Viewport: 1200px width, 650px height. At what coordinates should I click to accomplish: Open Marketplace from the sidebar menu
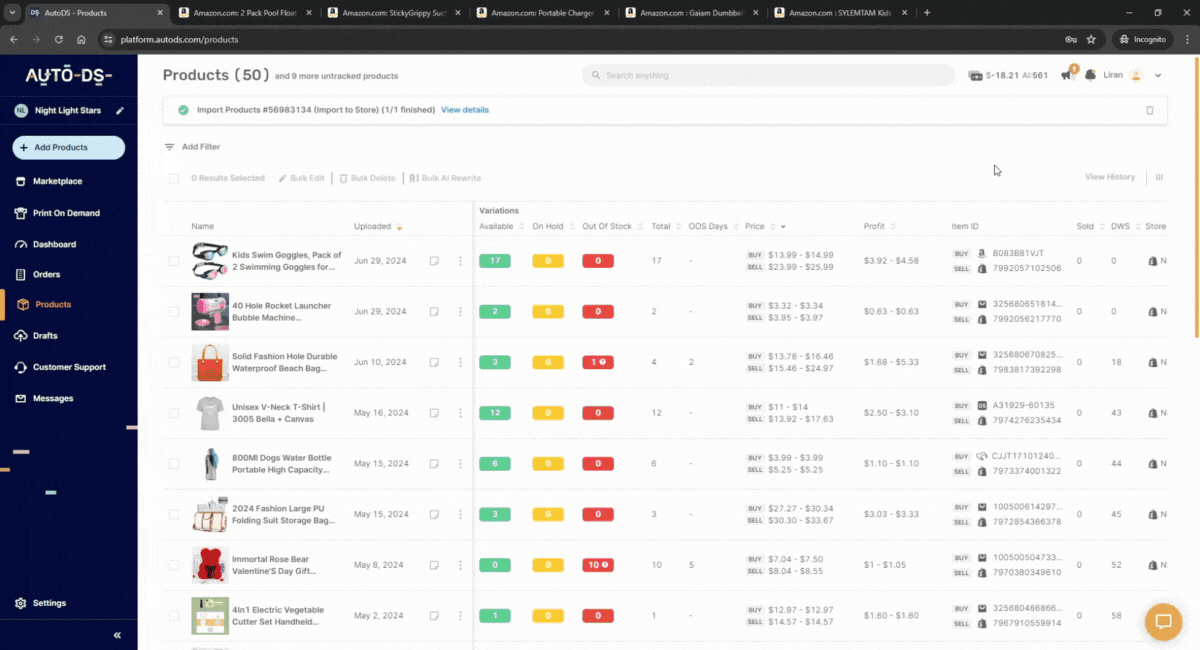pos(57,181)
